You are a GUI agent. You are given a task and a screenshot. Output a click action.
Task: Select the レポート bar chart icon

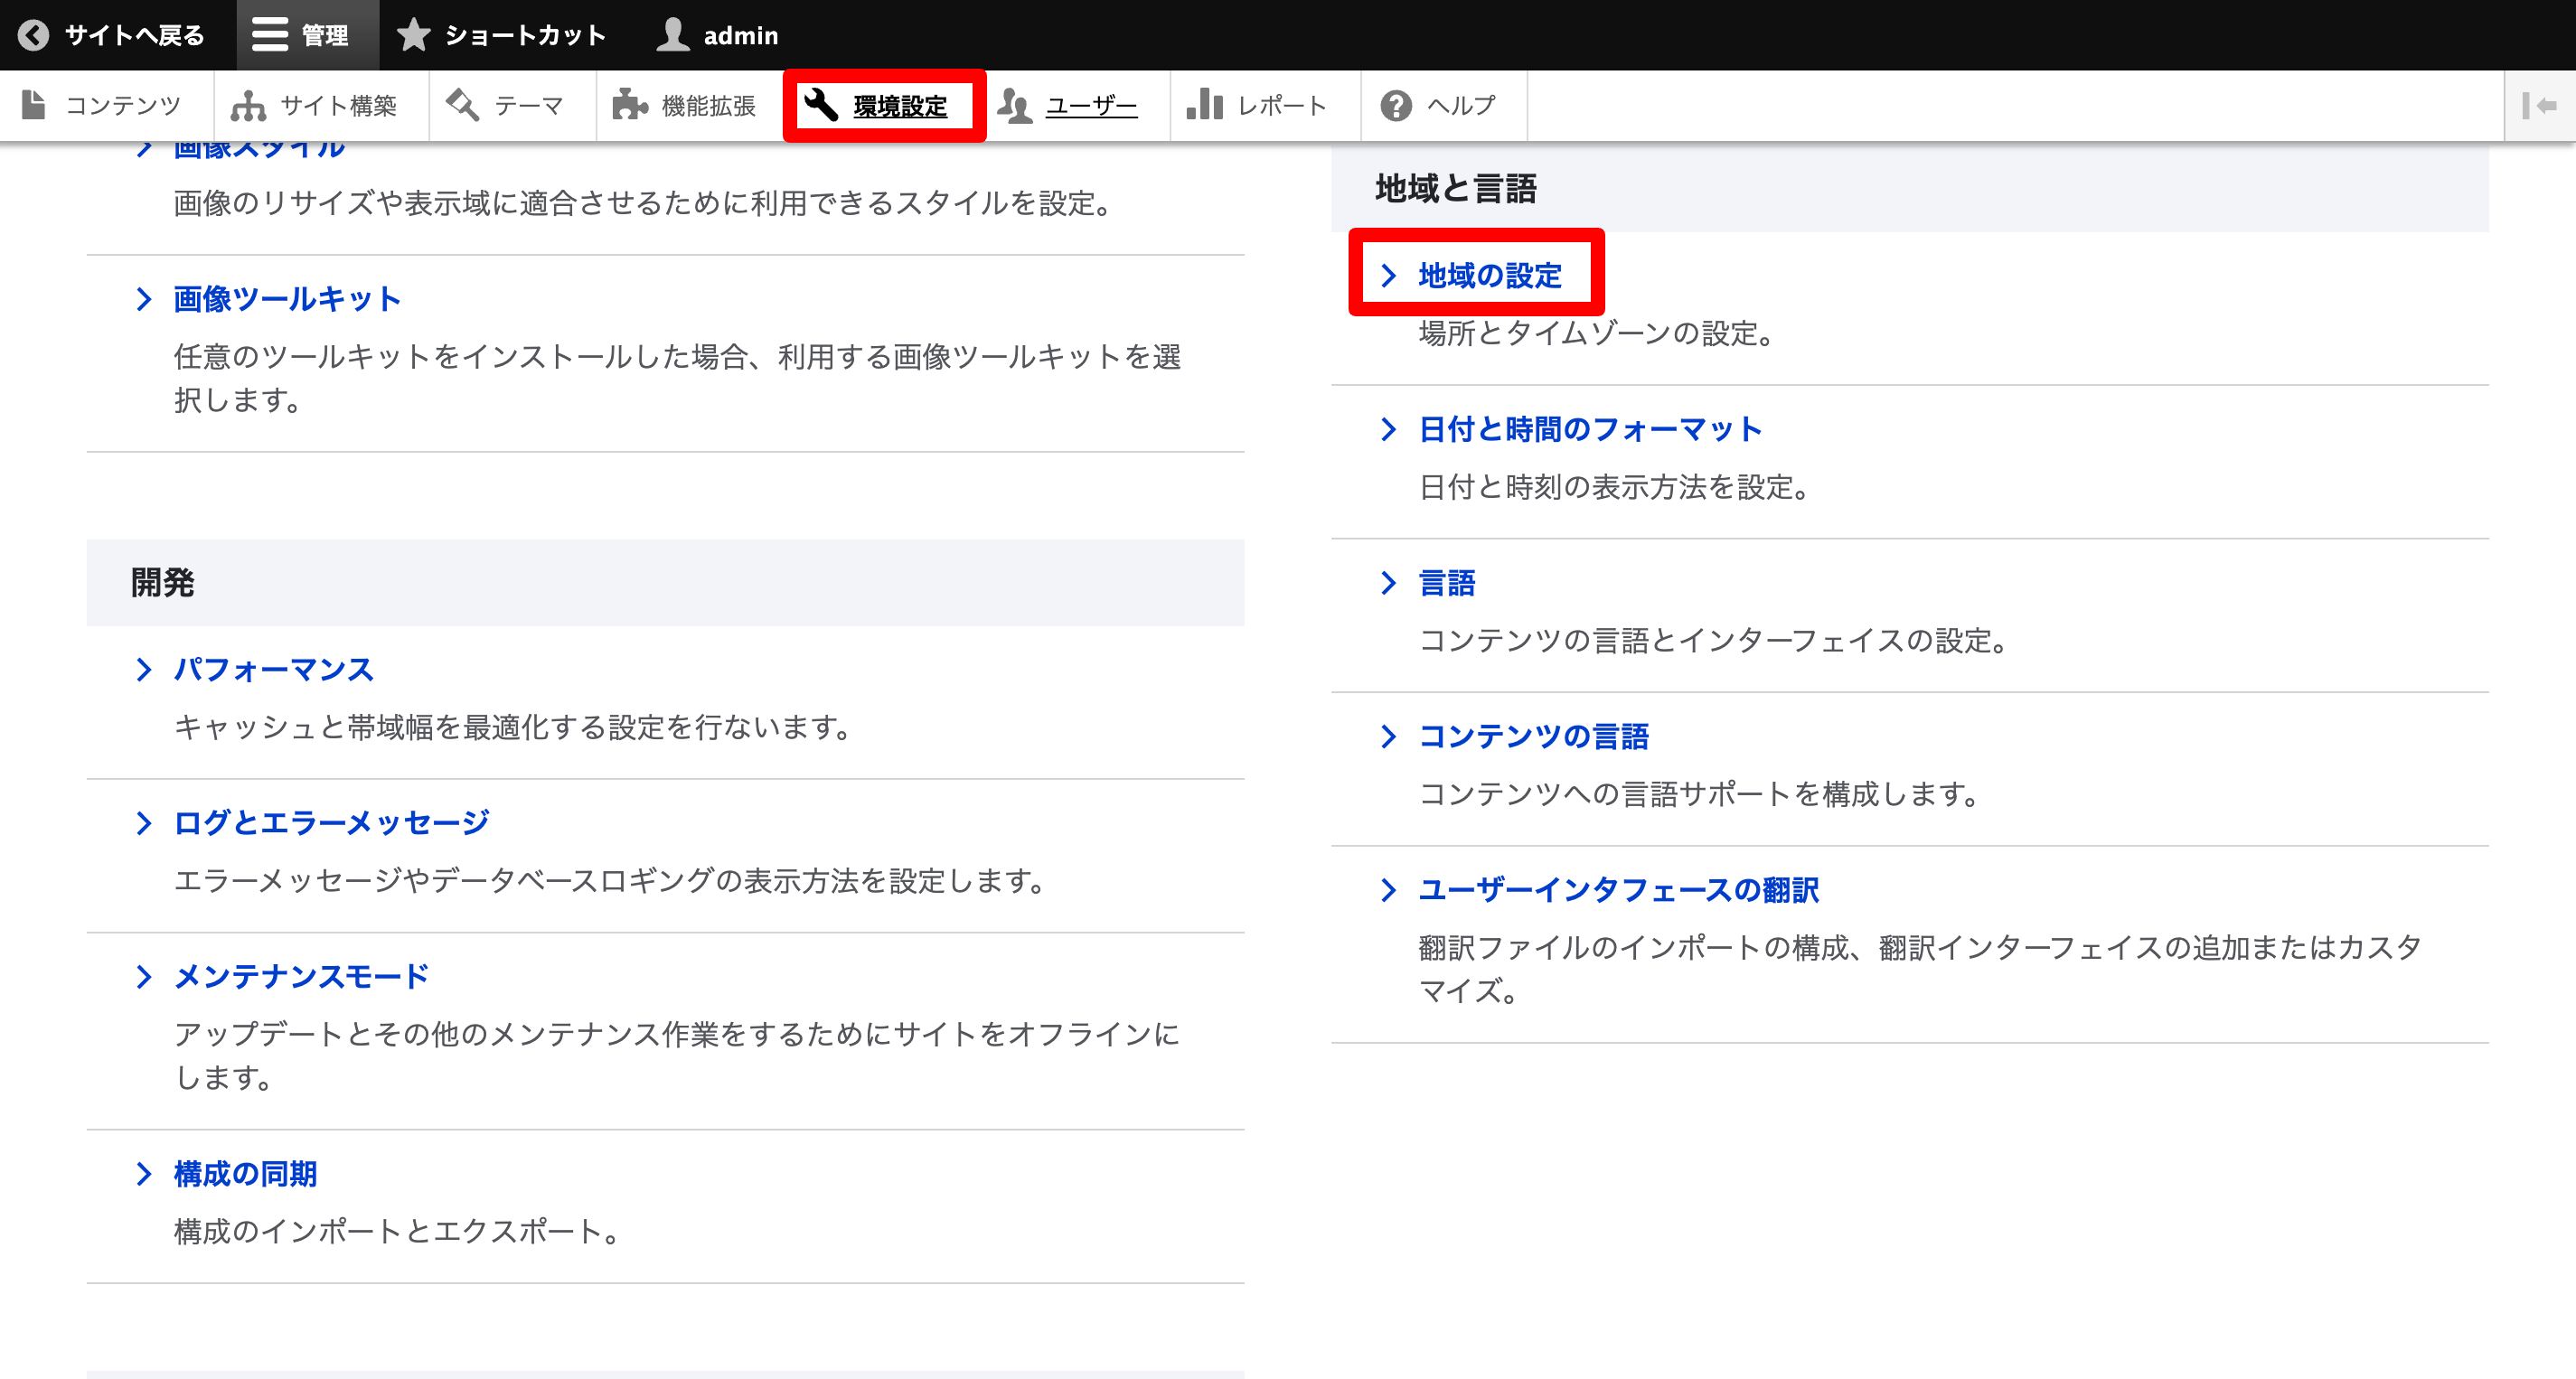[1206, 104]
